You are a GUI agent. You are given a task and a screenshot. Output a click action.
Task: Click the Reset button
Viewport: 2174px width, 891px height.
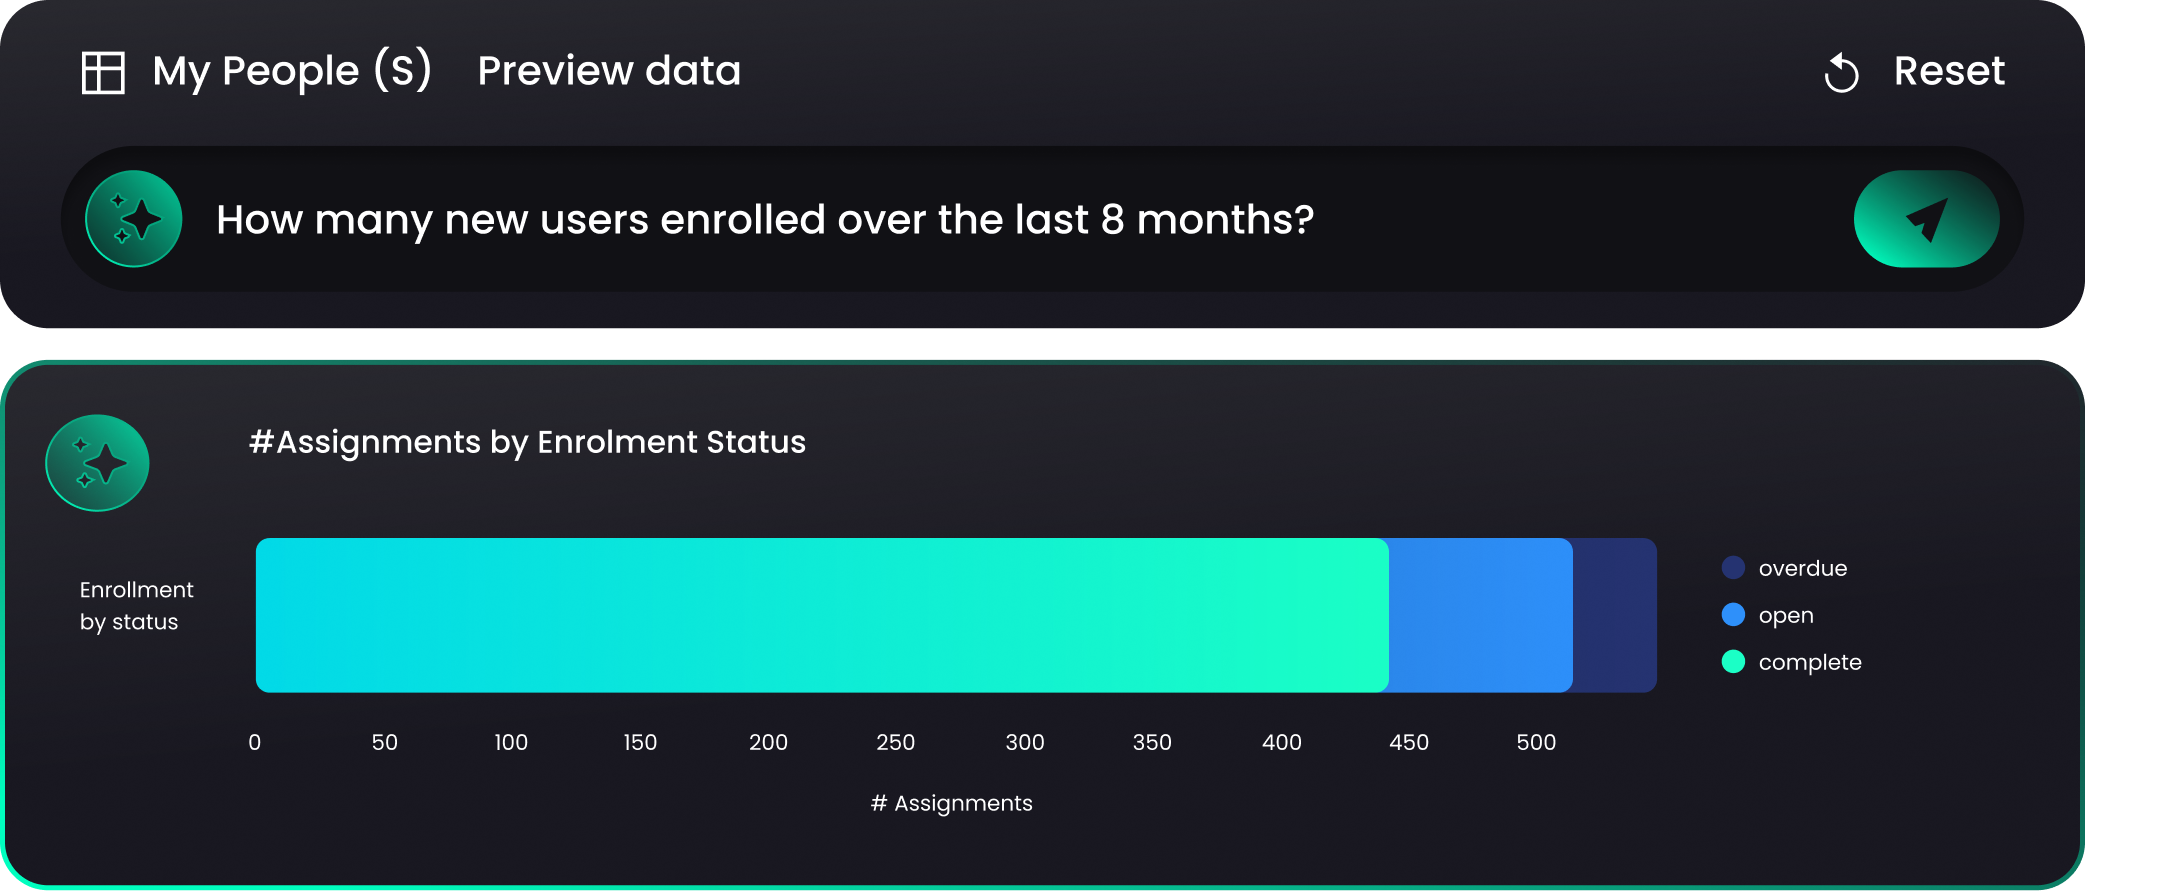(1948, 70)
